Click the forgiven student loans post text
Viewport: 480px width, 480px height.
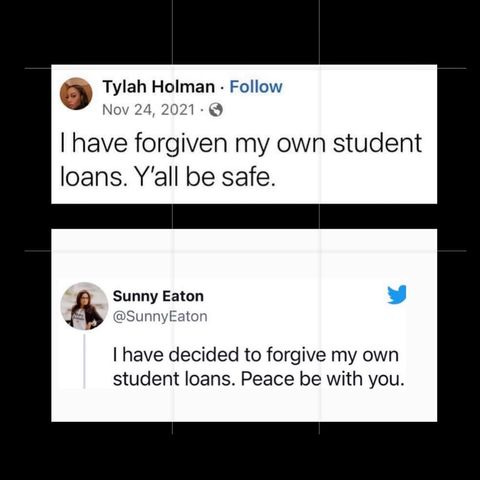pos(241,160)
